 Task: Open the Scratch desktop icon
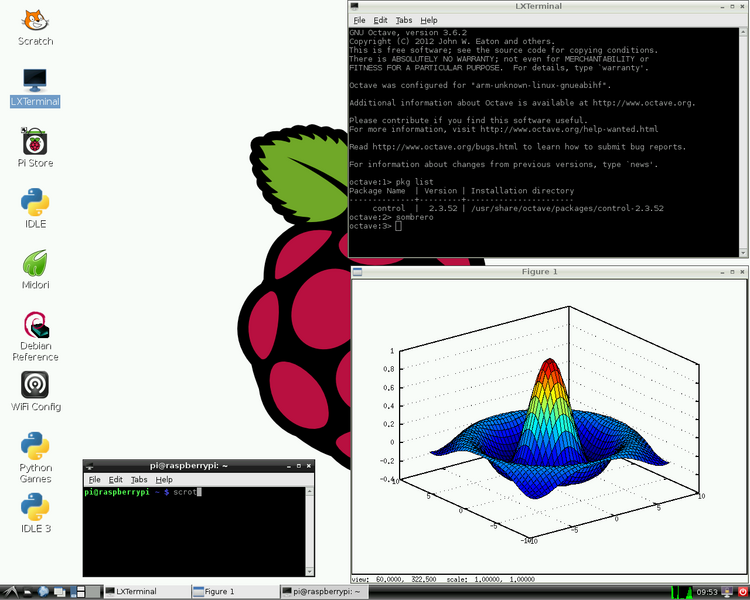coord(35,27)
